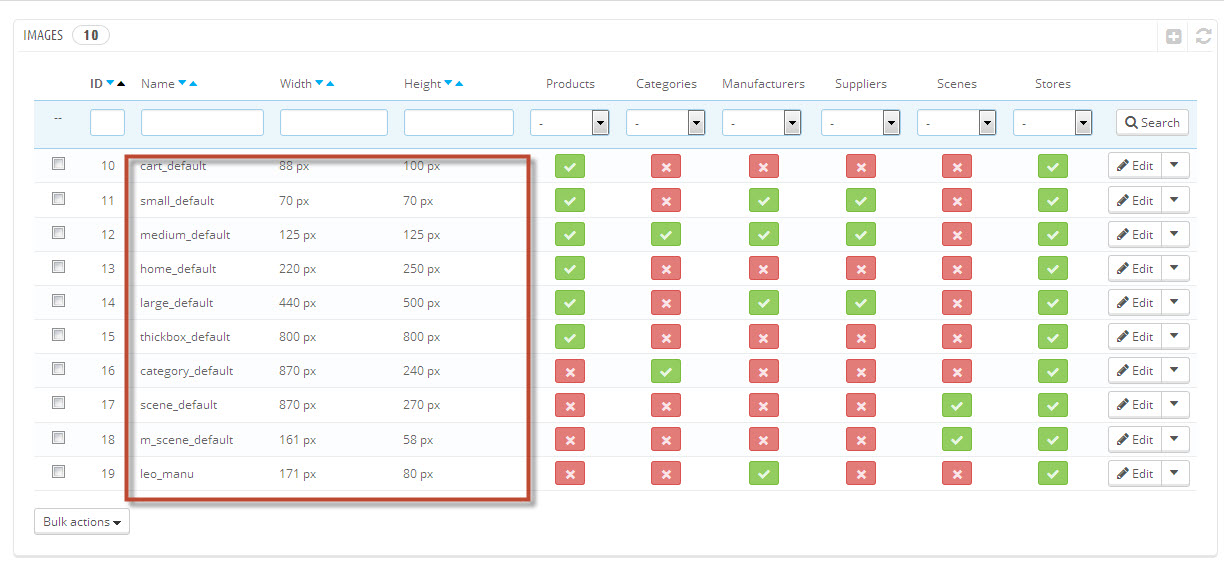
Task: Select checkbox for row ID 17
Action: pyautogui.click(x=59, y=402)
